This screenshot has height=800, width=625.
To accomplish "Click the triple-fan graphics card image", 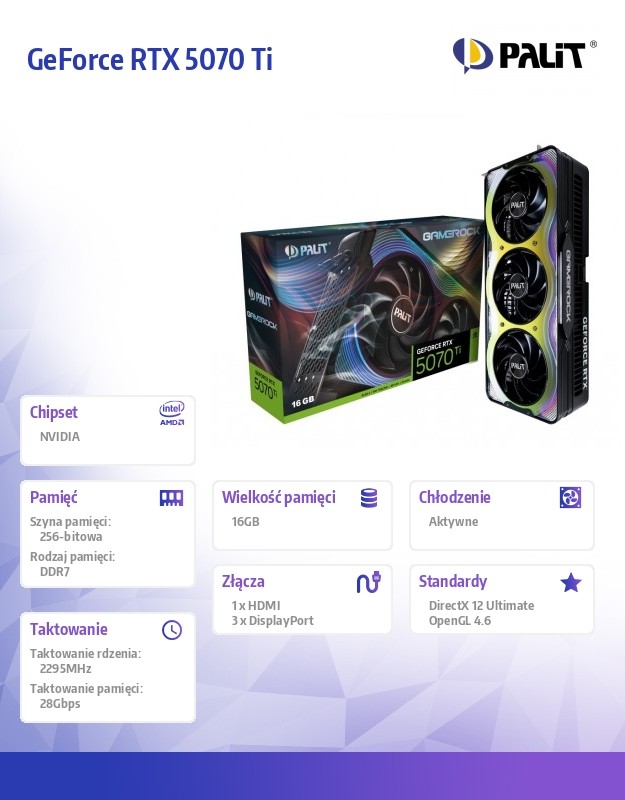I will pos(536,286).
